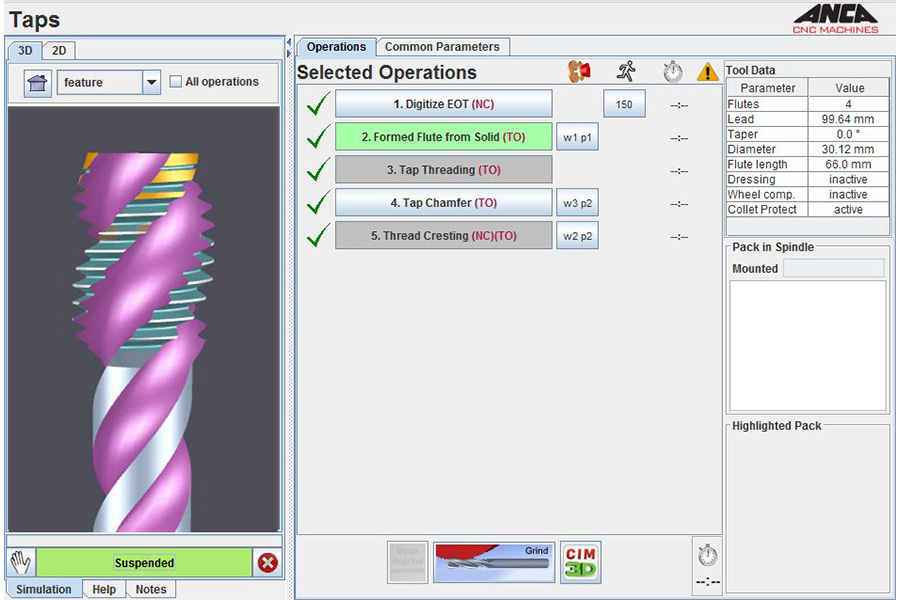The image size is (900, 600).
Task: Click the stopwatch icon in operations header
Action: point(673,72)
